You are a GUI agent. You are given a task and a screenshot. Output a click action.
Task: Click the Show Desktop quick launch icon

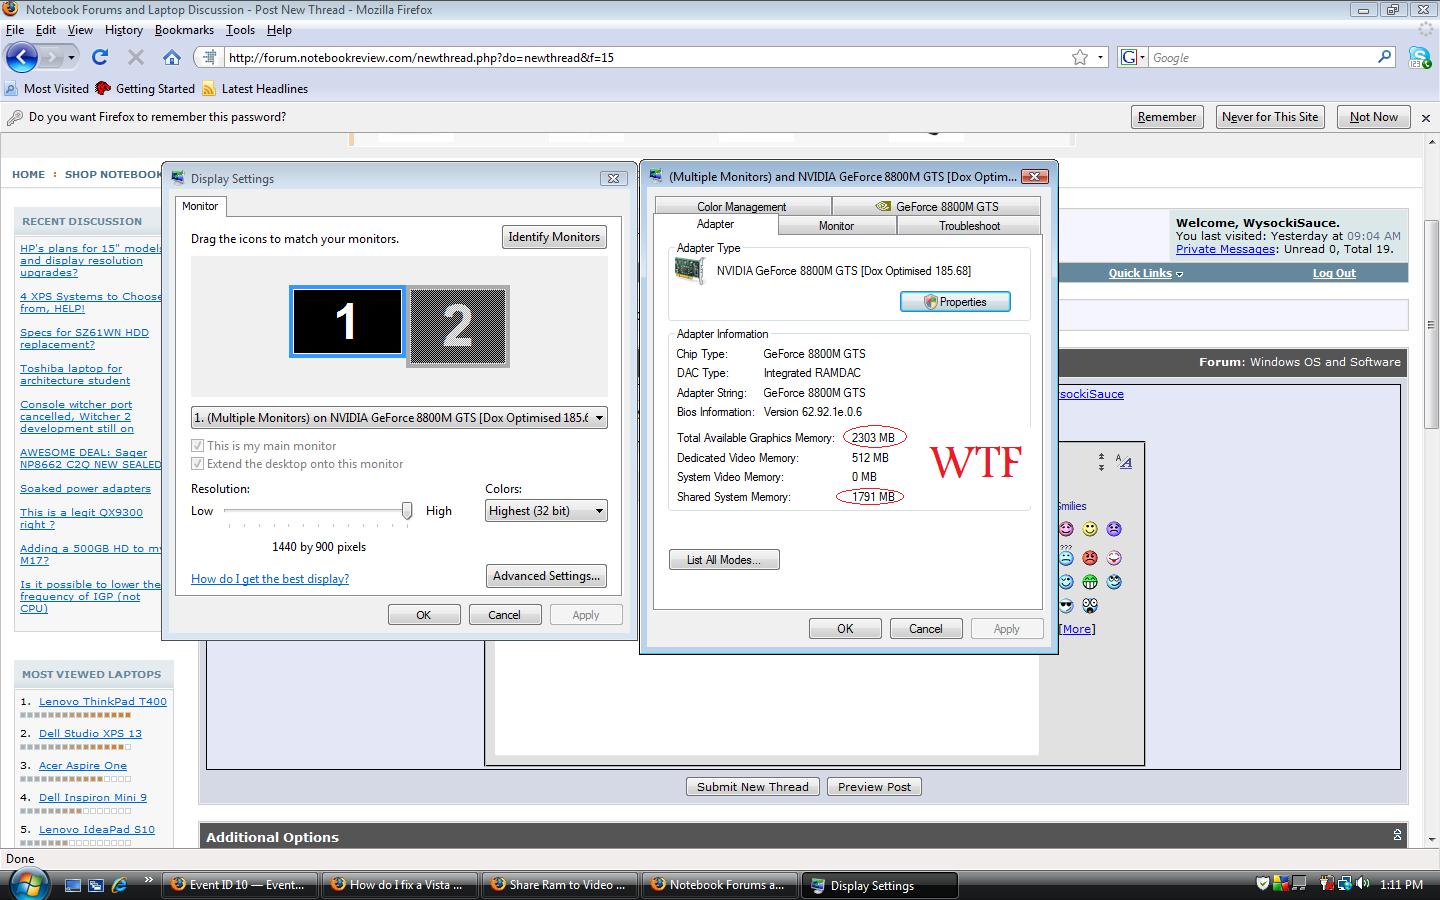(x=73, y=885)
